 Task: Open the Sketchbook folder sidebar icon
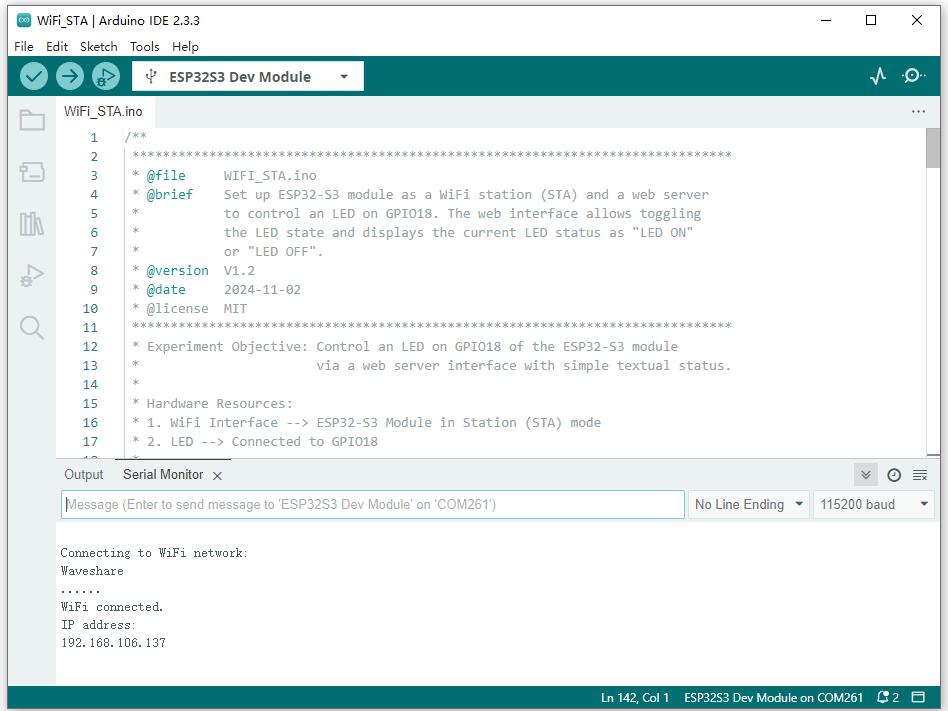(x=32, y=121)
